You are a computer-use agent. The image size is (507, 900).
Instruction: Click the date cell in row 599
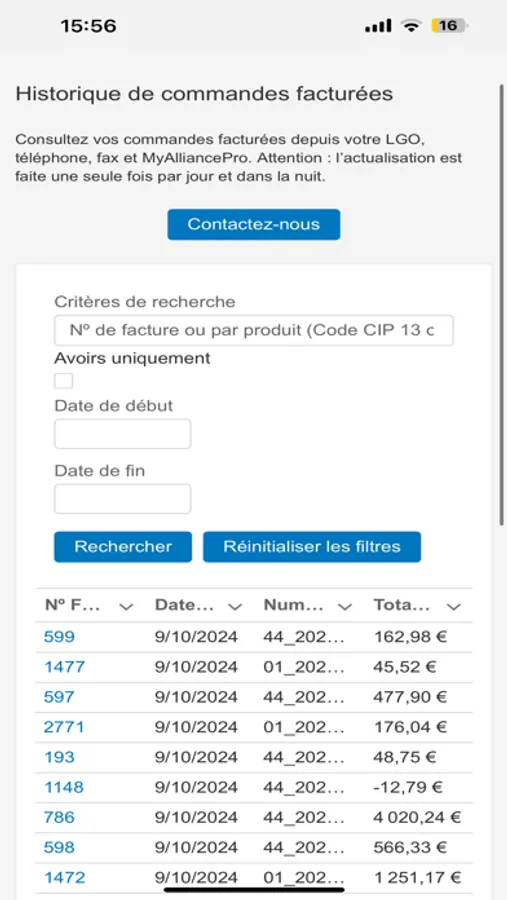(196, 637)
